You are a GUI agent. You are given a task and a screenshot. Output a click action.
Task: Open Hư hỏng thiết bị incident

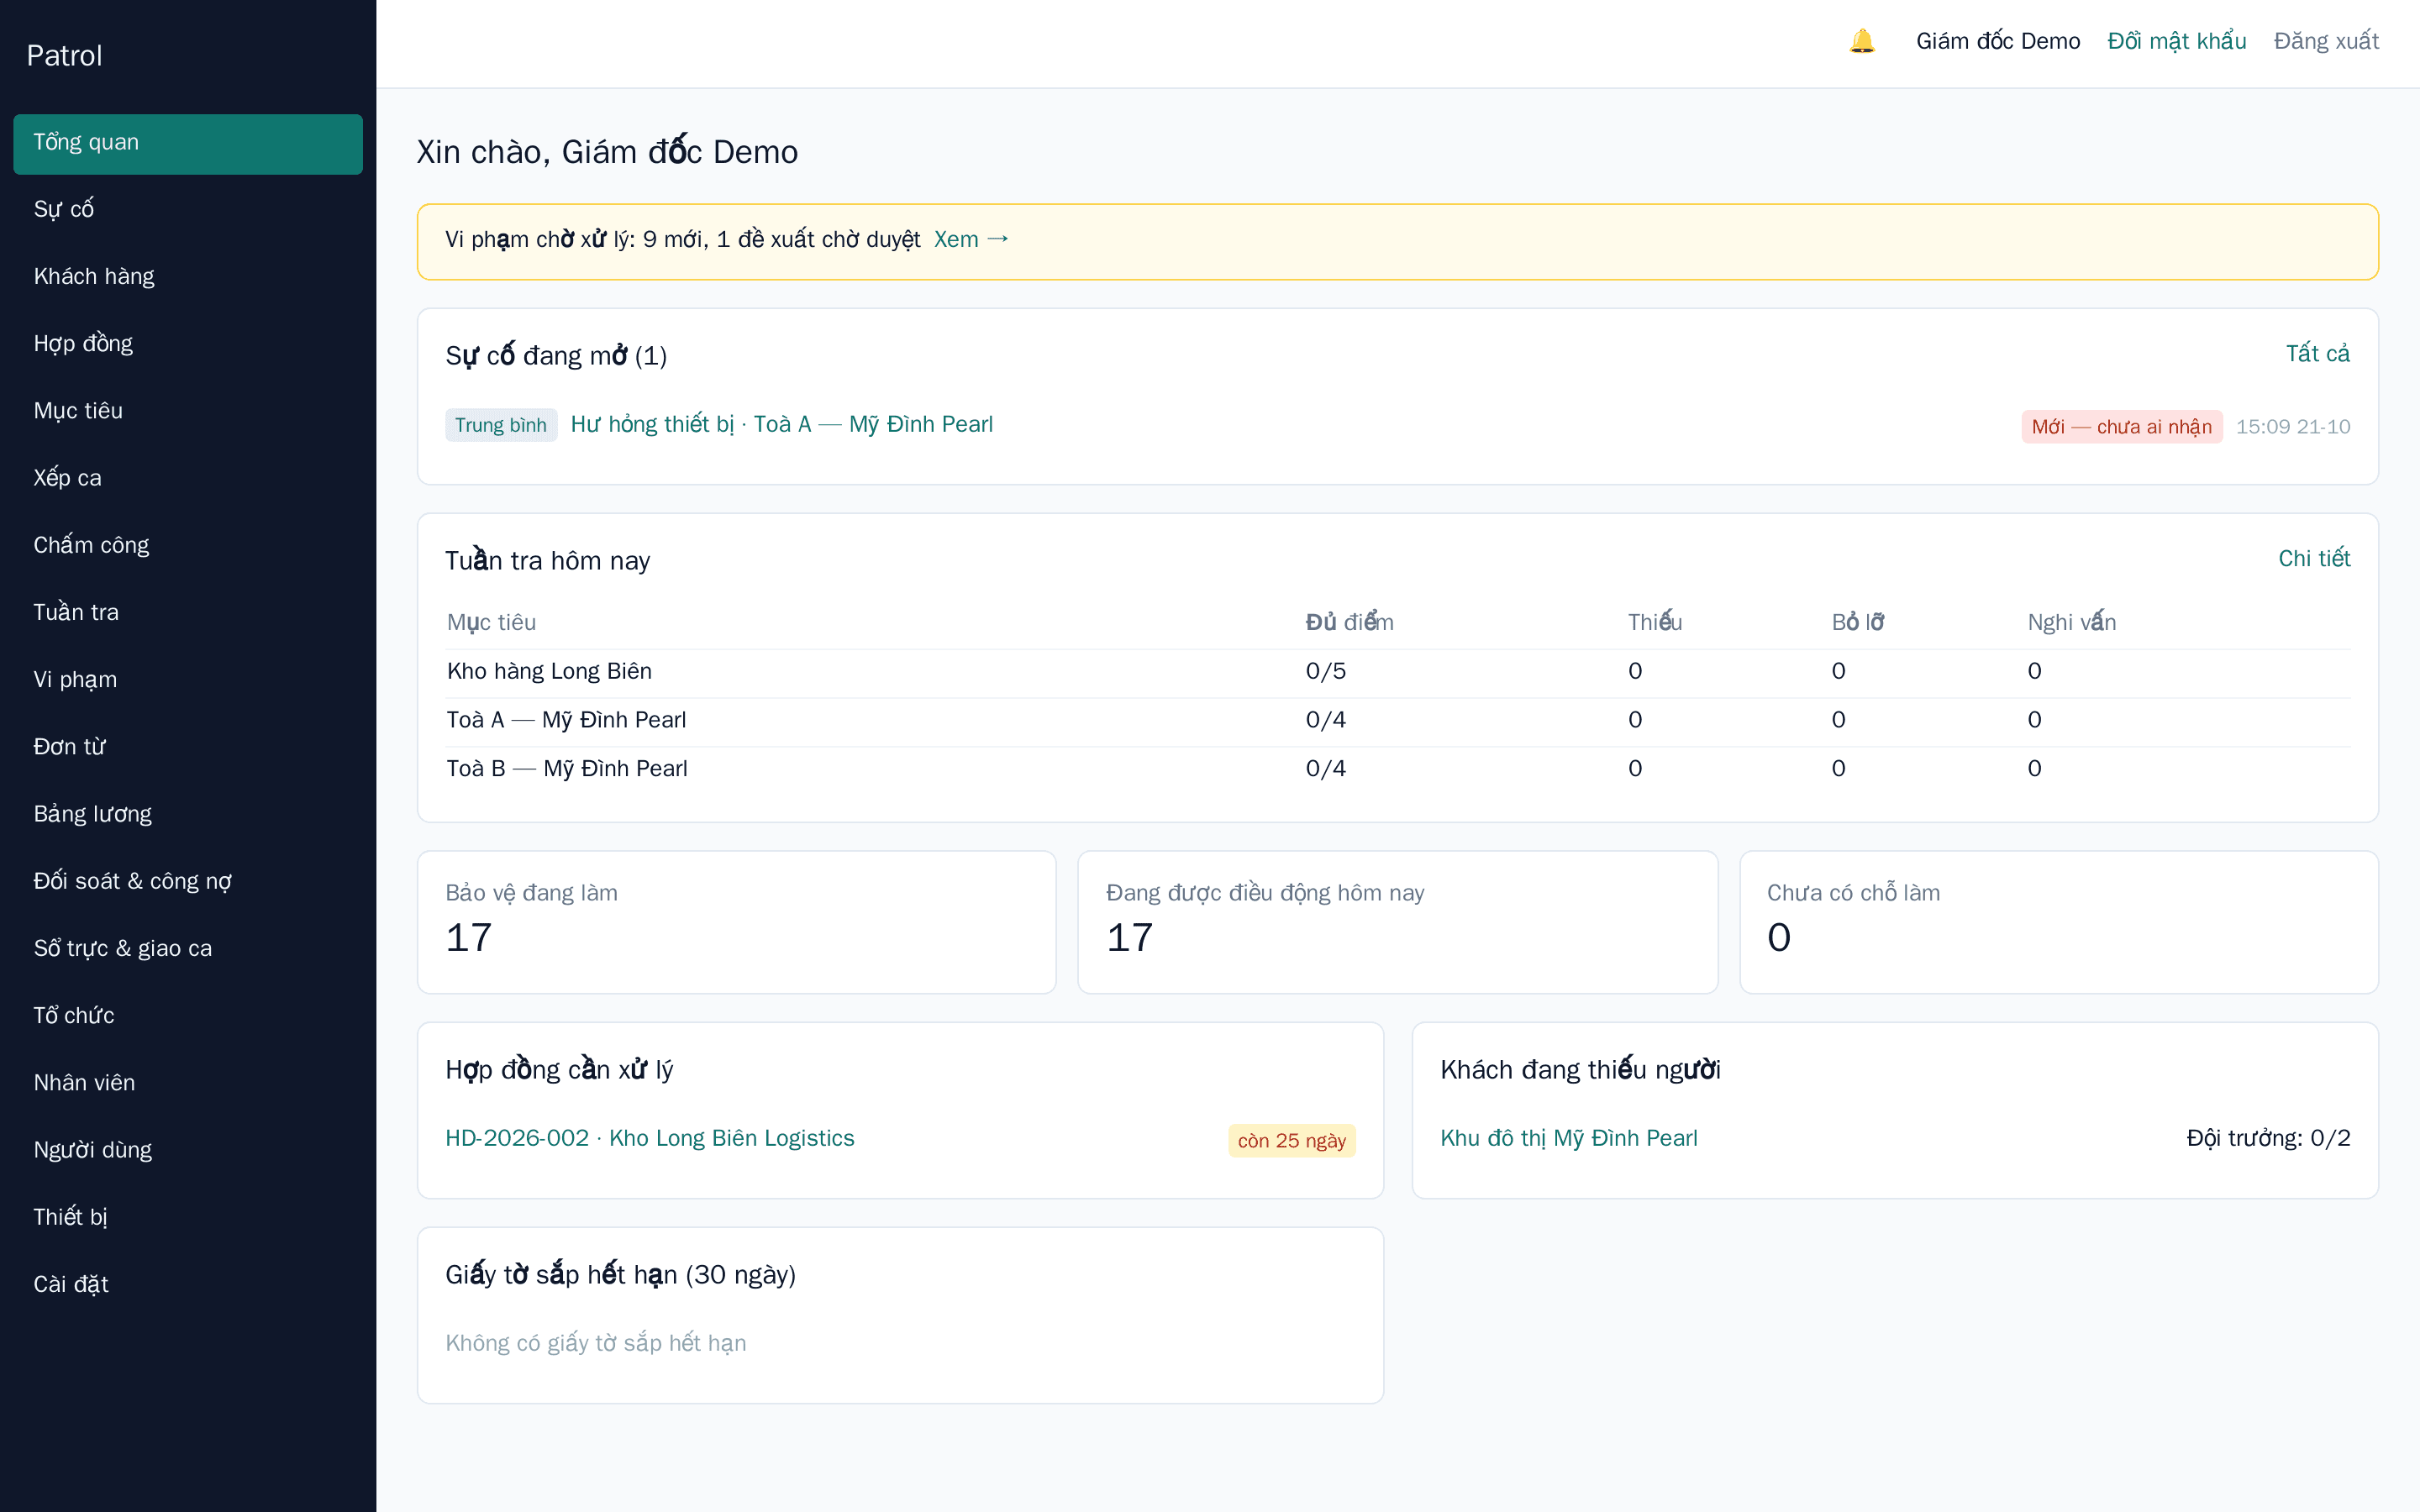[781, 424]
